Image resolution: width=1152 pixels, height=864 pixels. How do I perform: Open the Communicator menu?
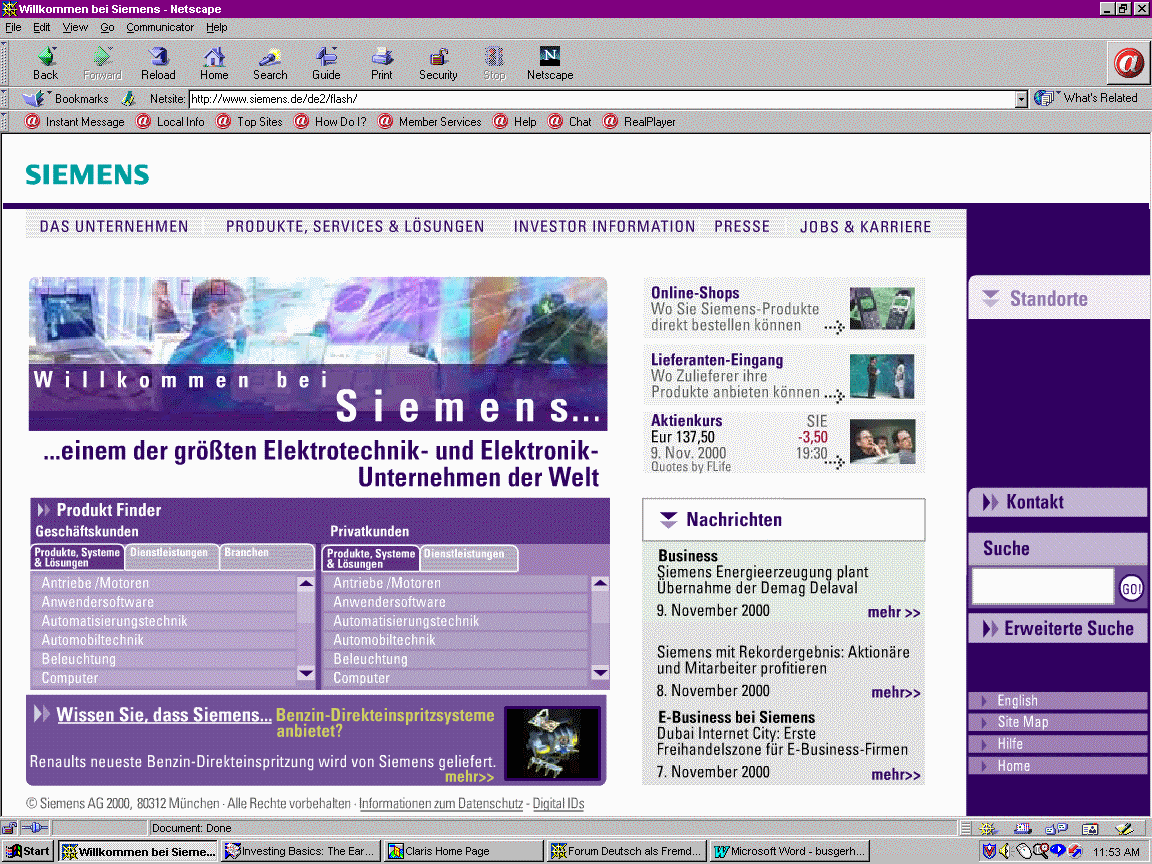(x=160, y=27)
